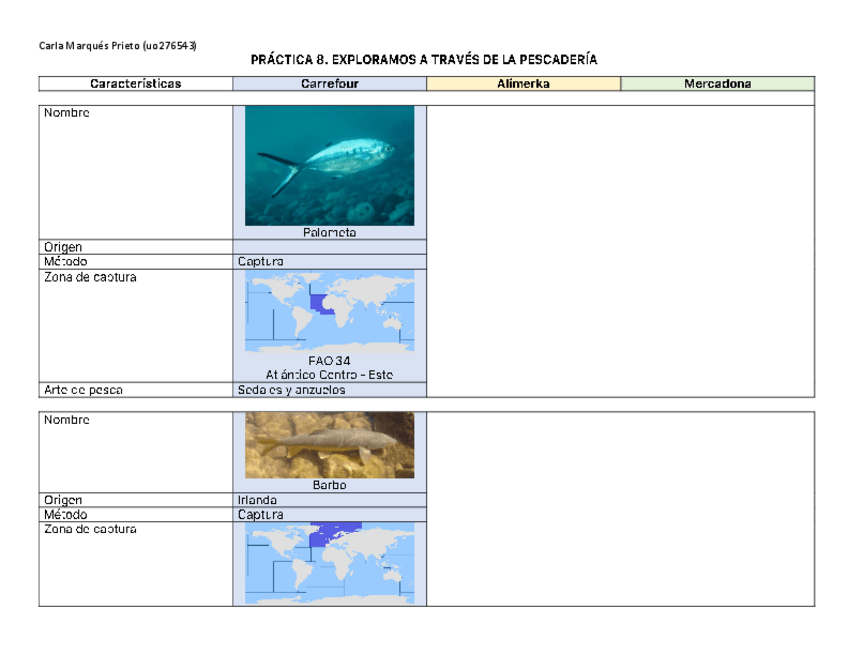This screenshot has height=655, width=848.
Task: Select the Carrefour column header
Action: pyautogui.click(x=329, y=84)
